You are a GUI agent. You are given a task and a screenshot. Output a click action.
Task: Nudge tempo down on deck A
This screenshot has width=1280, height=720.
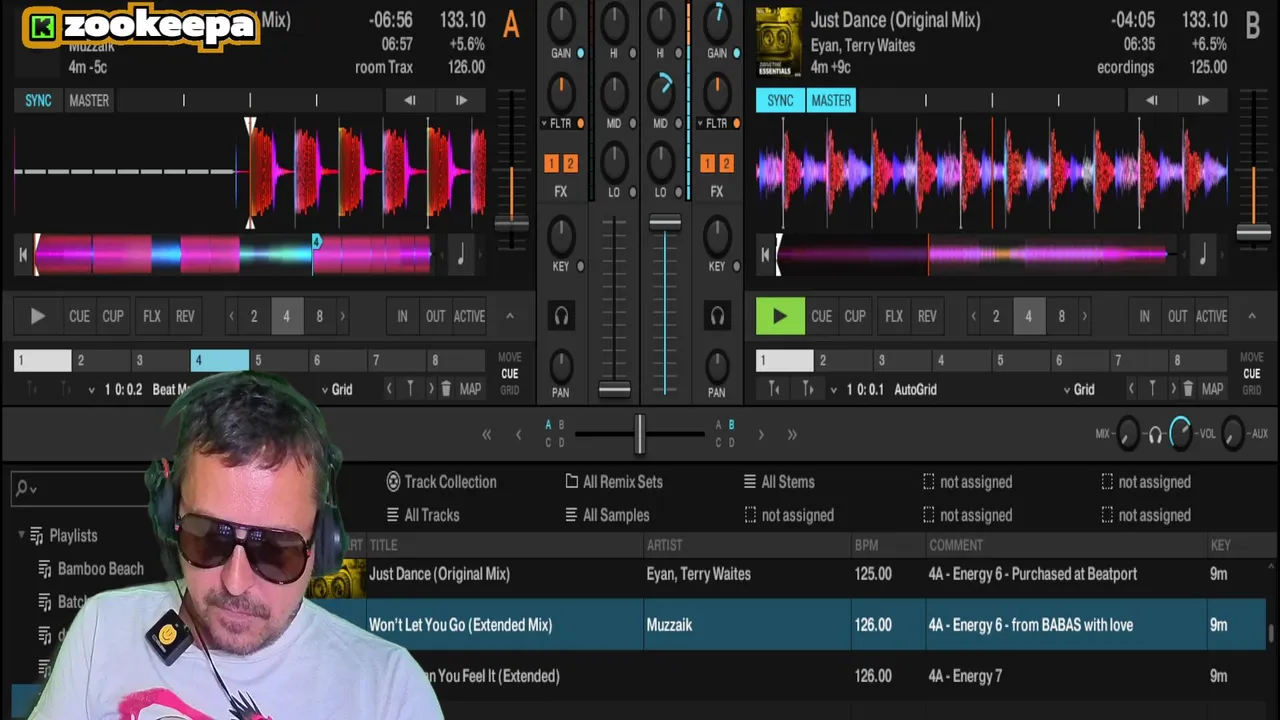[x=409, y=100]
